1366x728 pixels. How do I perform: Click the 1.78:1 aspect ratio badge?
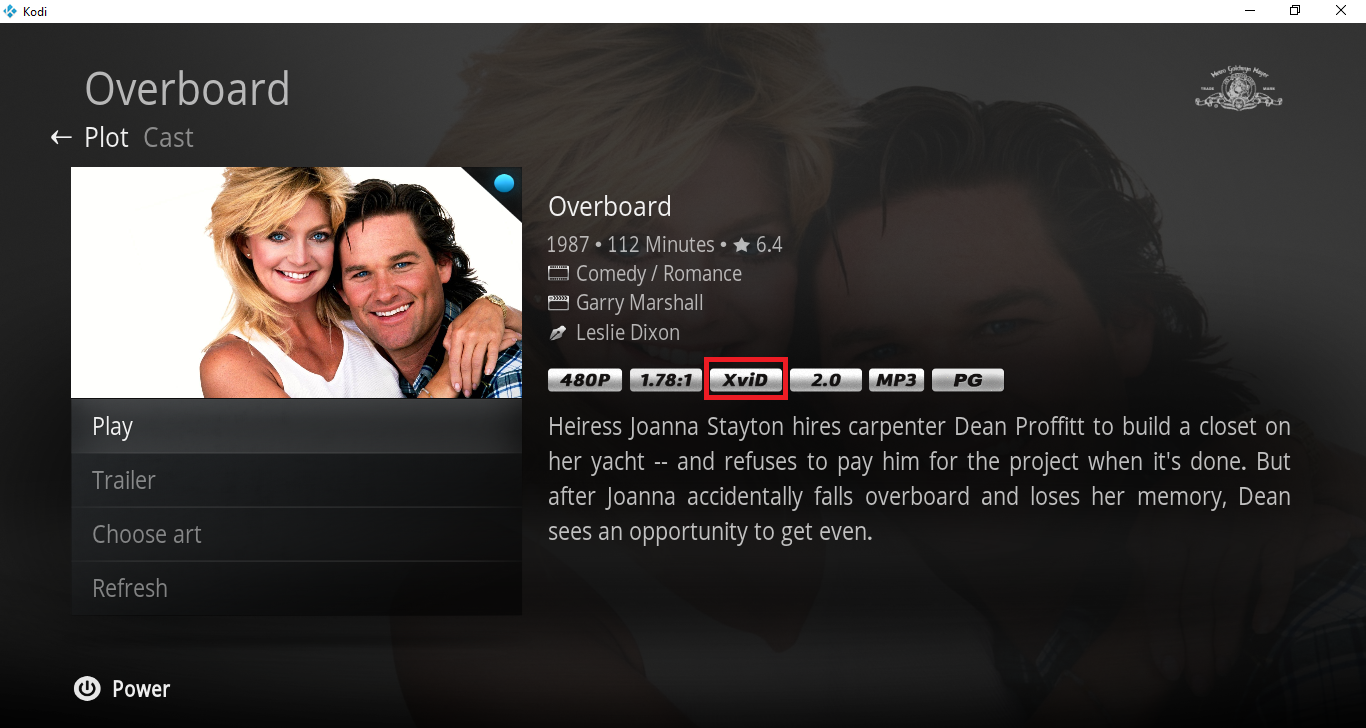click(x=665, y=380)
